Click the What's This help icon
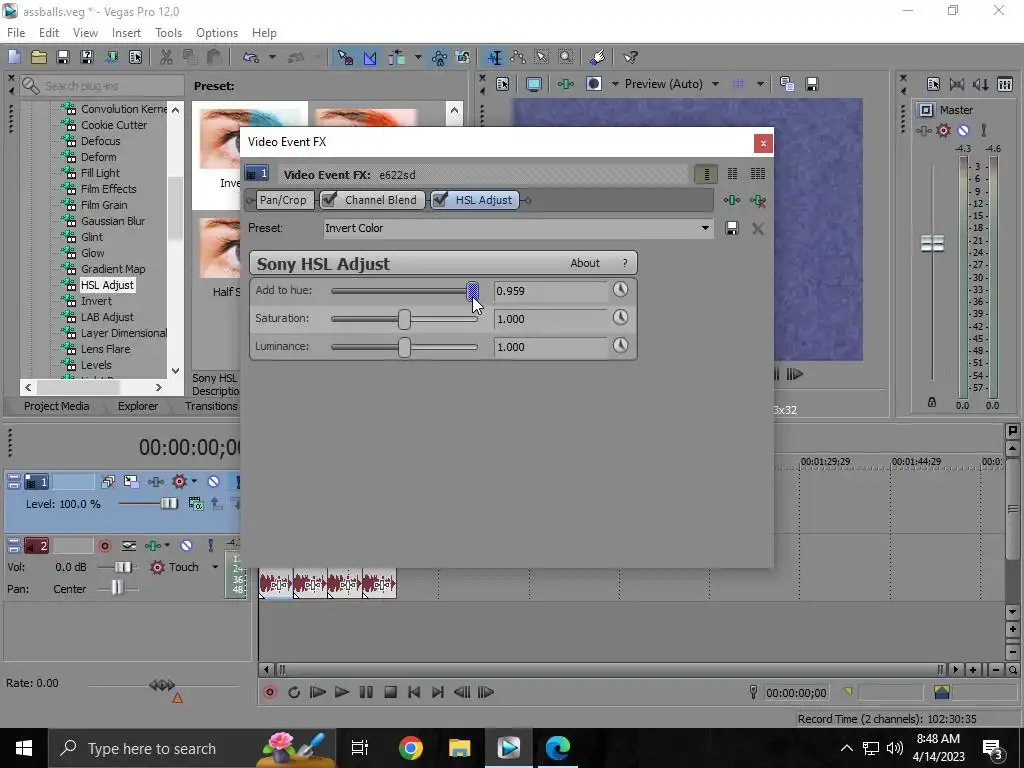This screenshot has width=1024, height=768. [x=630, y=57]
